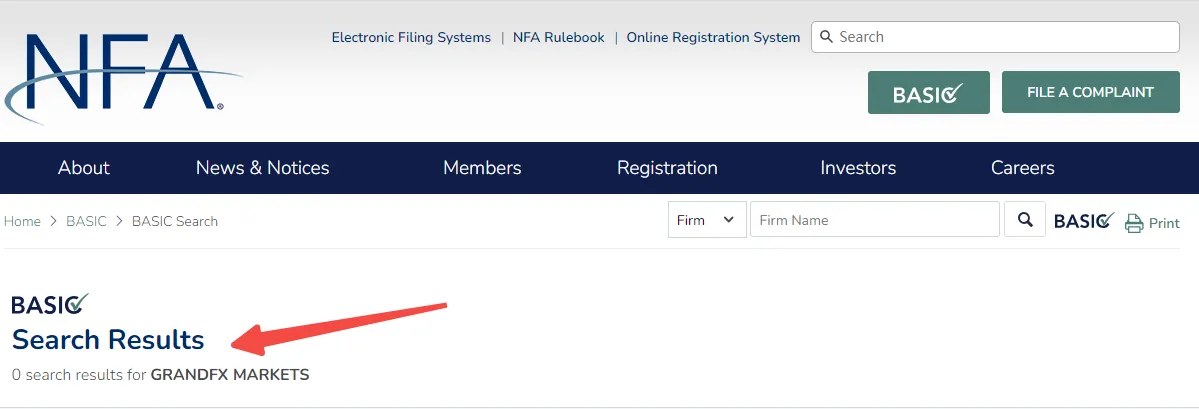Open the Careers menu
1199x409 pixels.
[x=1022, y=167]
